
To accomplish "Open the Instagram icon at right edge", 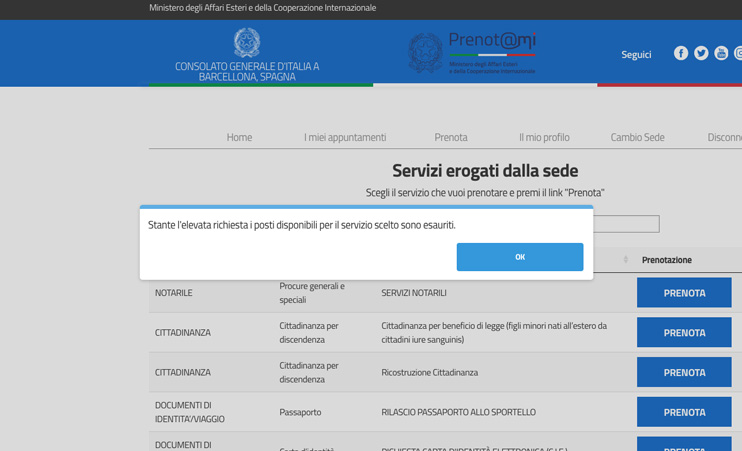I will [x=738, y=53].
